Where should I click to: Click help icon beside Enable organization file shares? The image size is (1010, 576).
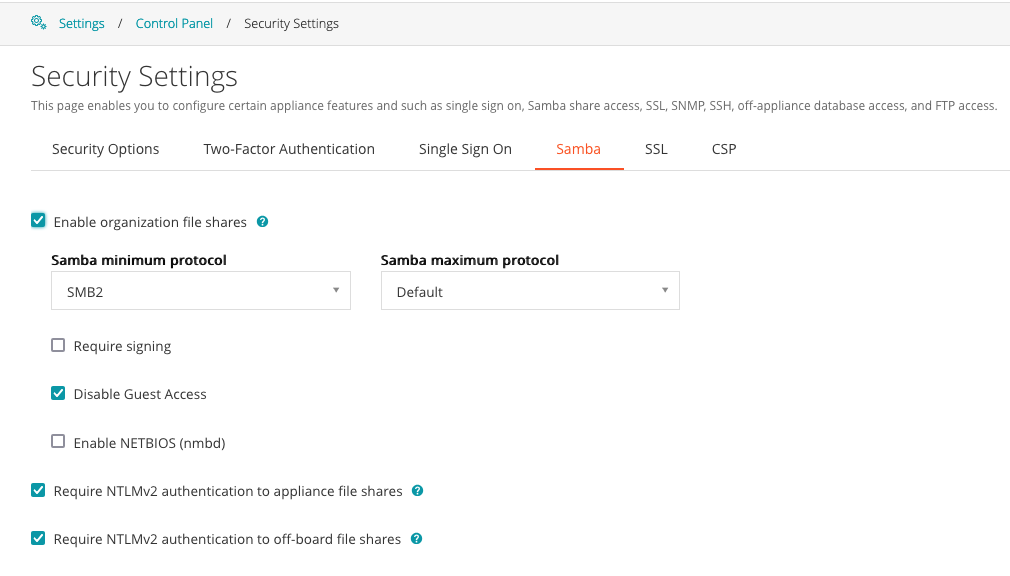tap(262, 222)
